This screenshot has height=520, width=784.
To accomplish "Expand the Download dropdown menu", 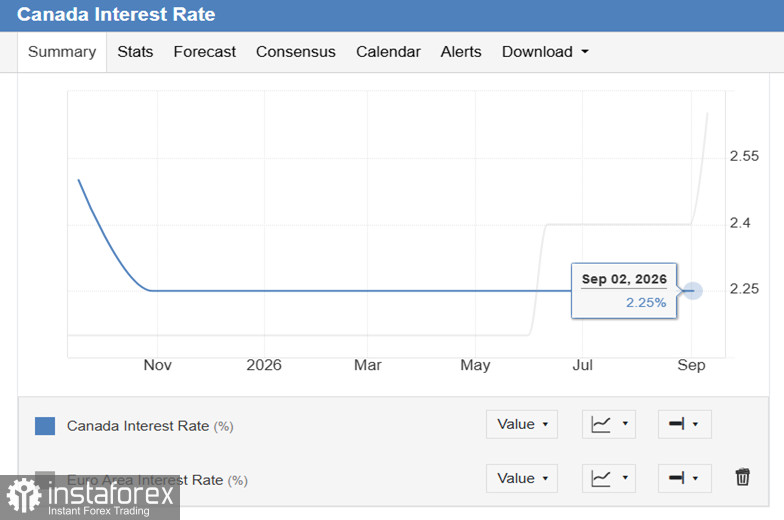I will coord(545,52).
